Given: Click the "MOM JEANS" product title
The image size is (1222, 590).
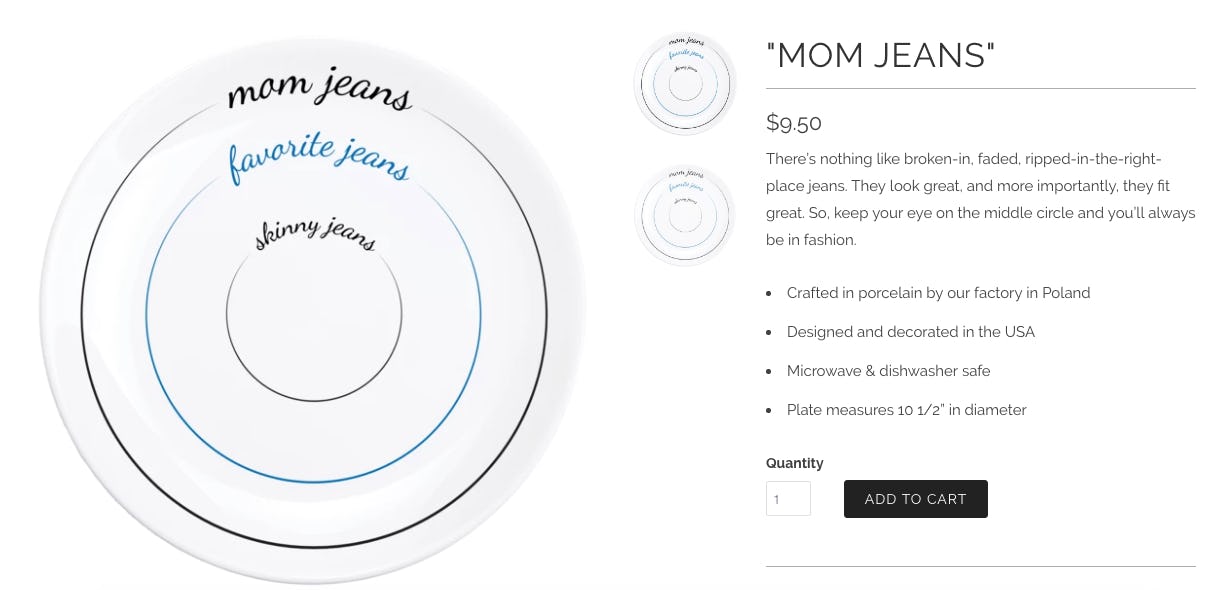Looking at the screenshot, I should (x=881, y=56).
